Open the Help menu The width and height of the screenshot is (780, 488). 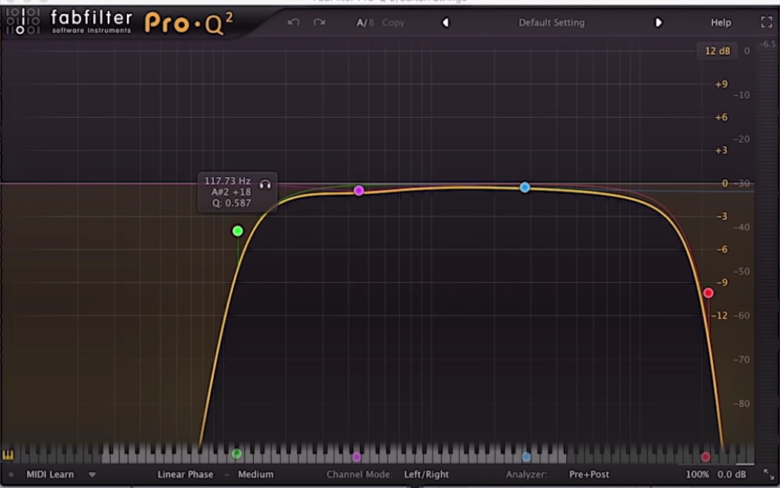pyautogui.click(x=721, y=22)
